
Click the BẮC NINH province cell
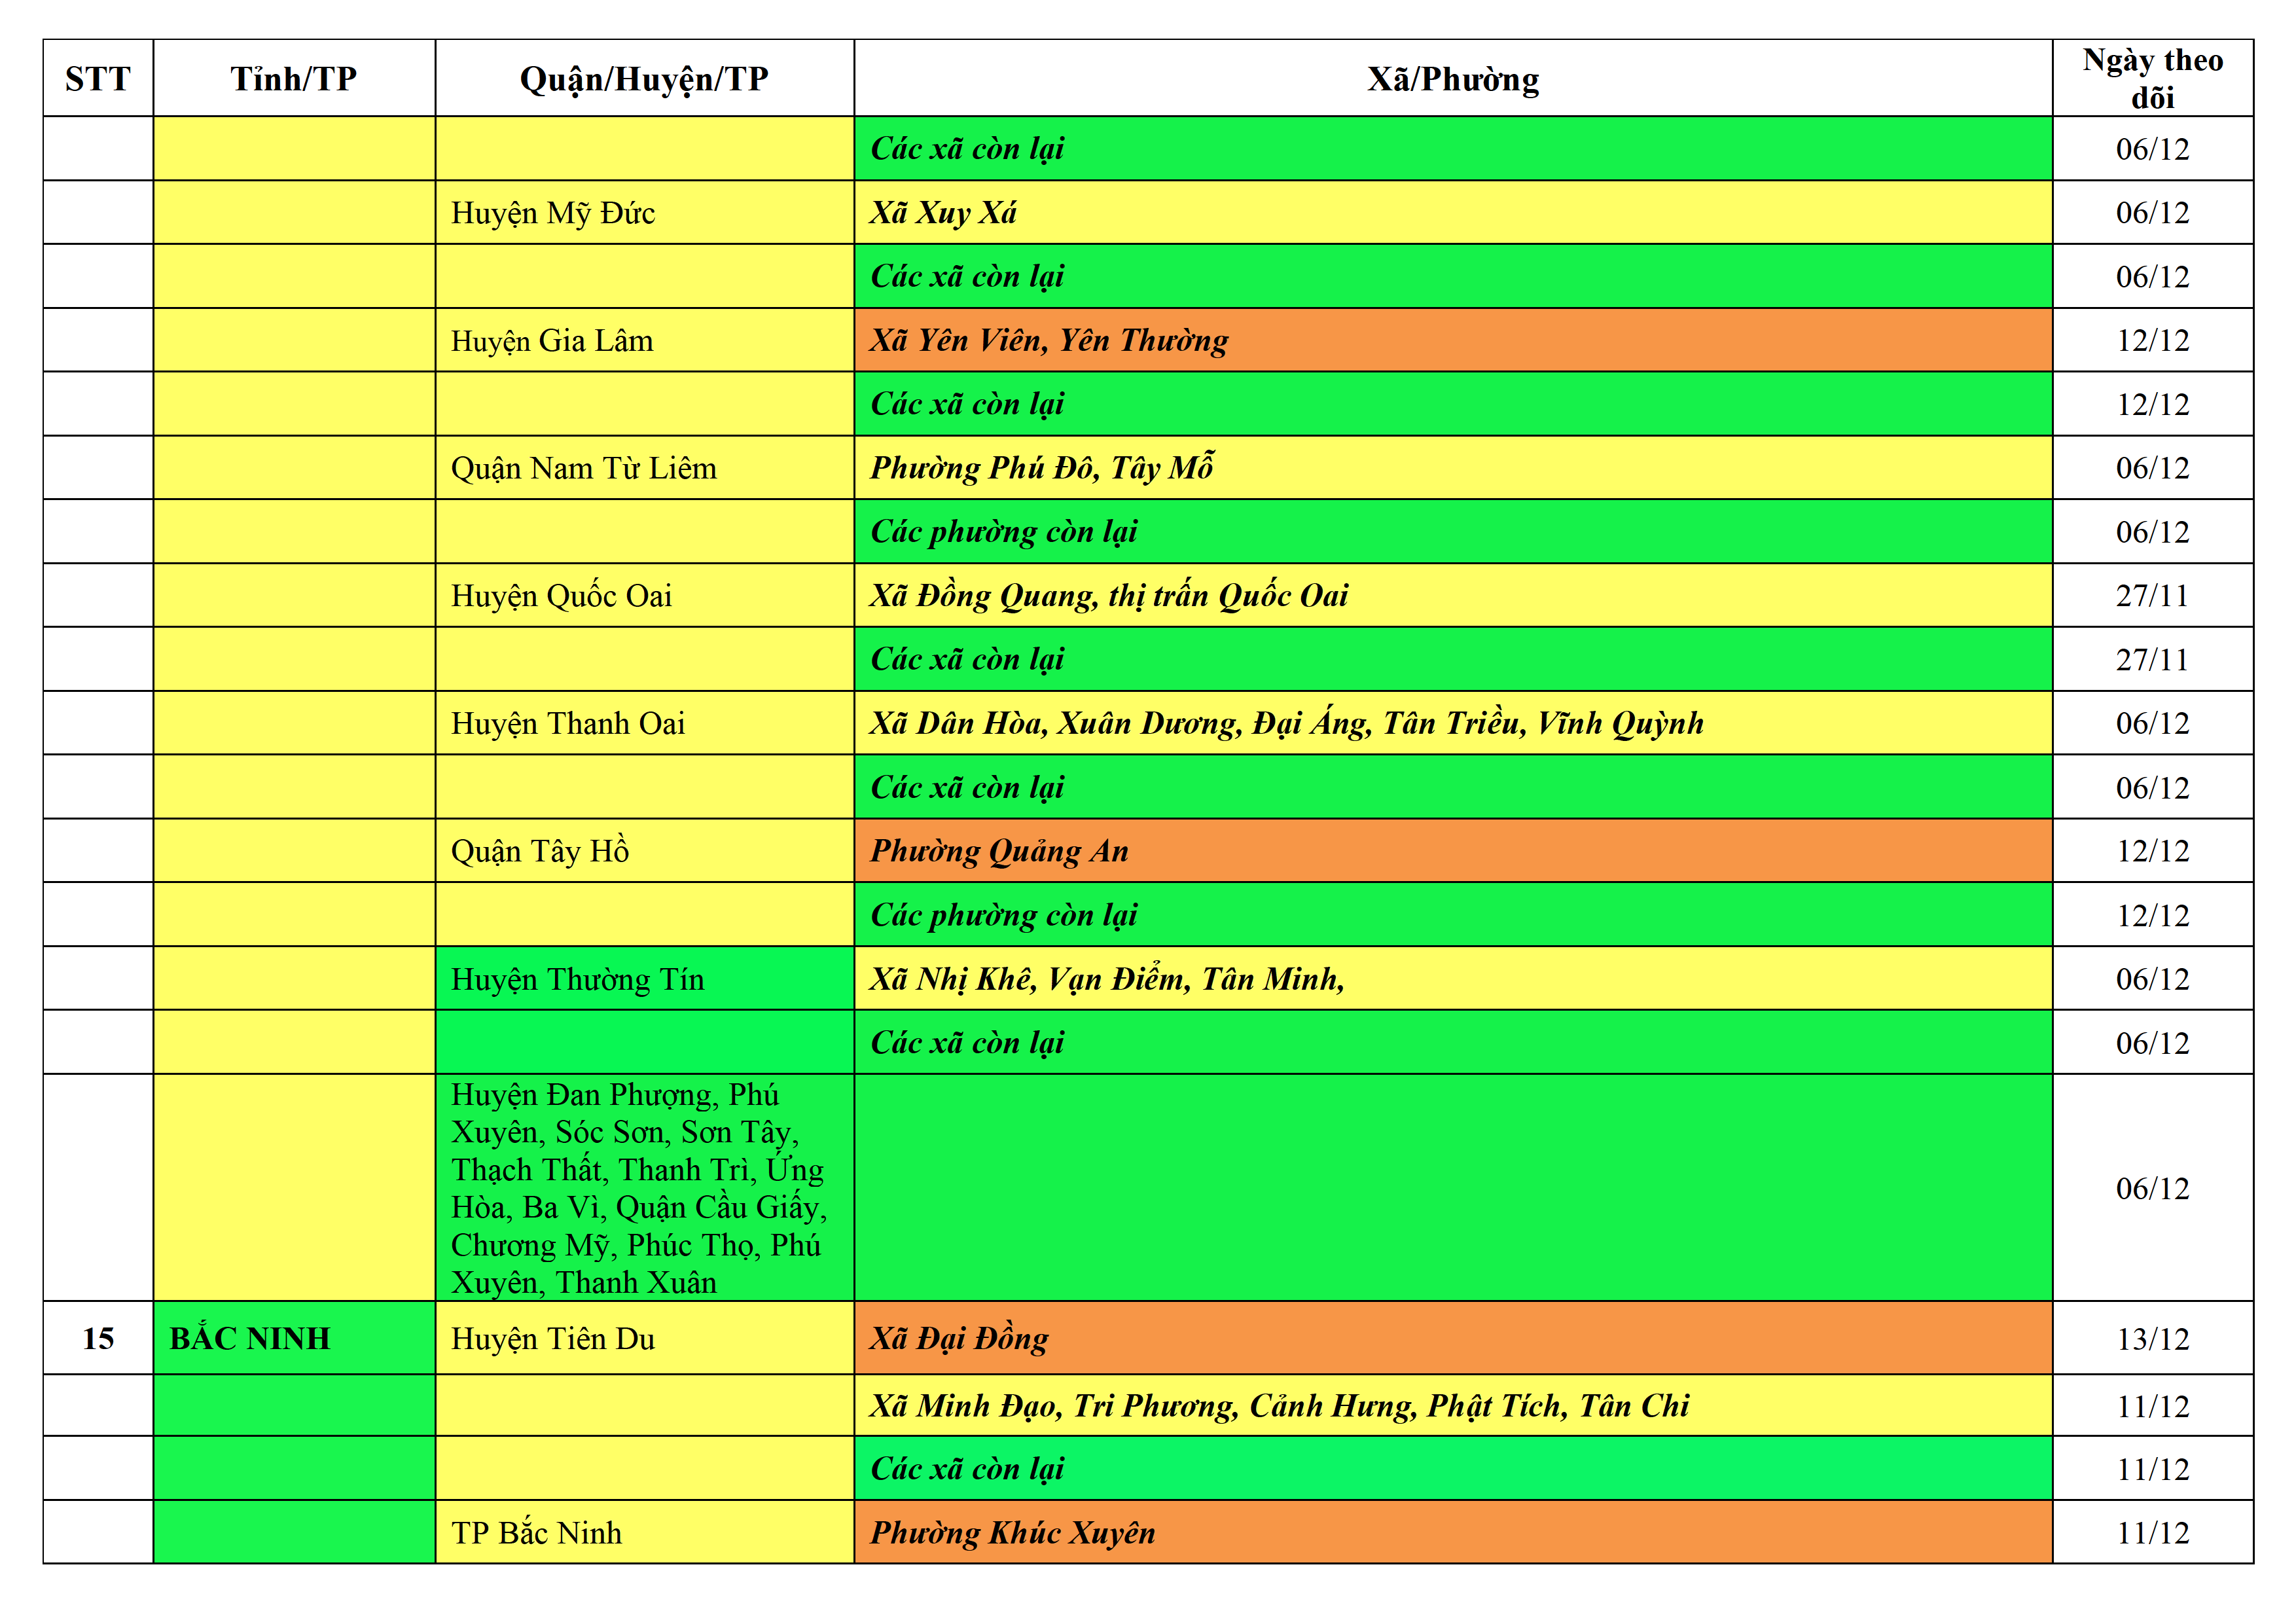[250, 1338]
